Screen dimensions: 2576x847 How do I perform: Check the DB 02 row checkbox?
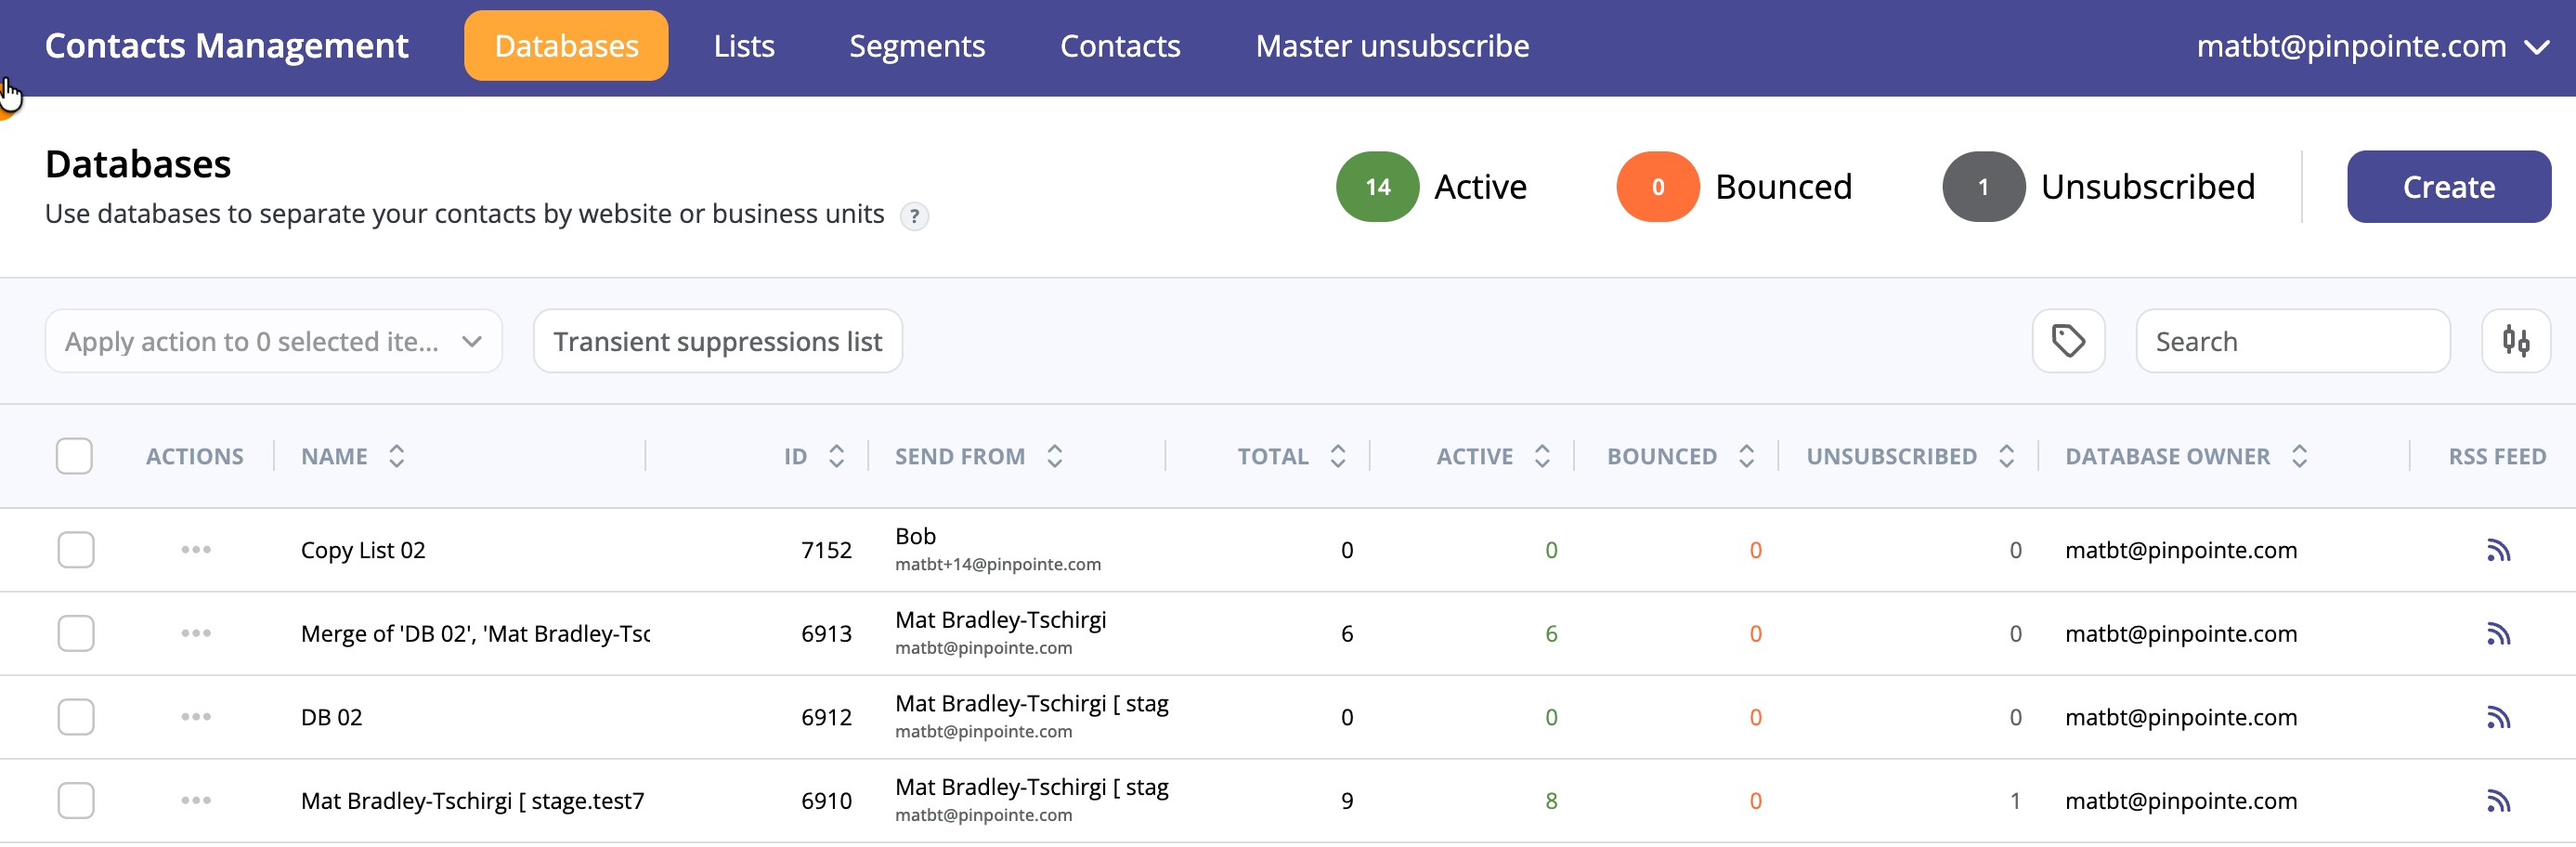pyautogui.click(x=76, y=717)
